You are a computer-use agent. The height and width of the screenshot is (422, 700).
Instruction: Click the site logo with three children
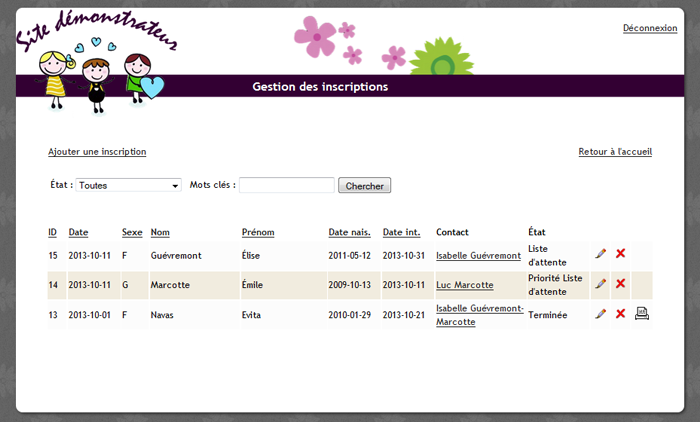[x=96, y=63]
